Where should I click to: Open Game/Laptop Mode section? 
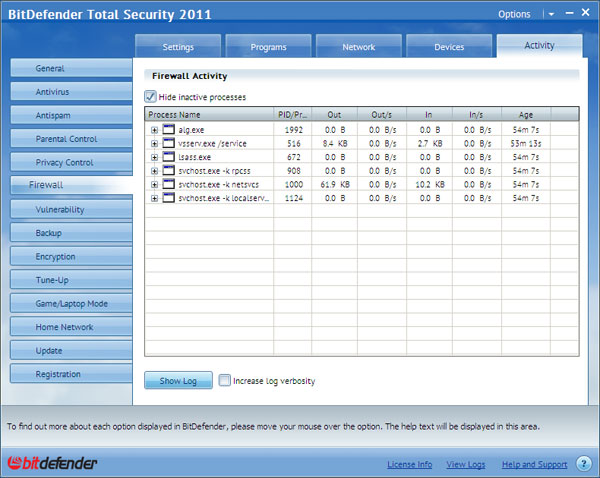point(71,303)
